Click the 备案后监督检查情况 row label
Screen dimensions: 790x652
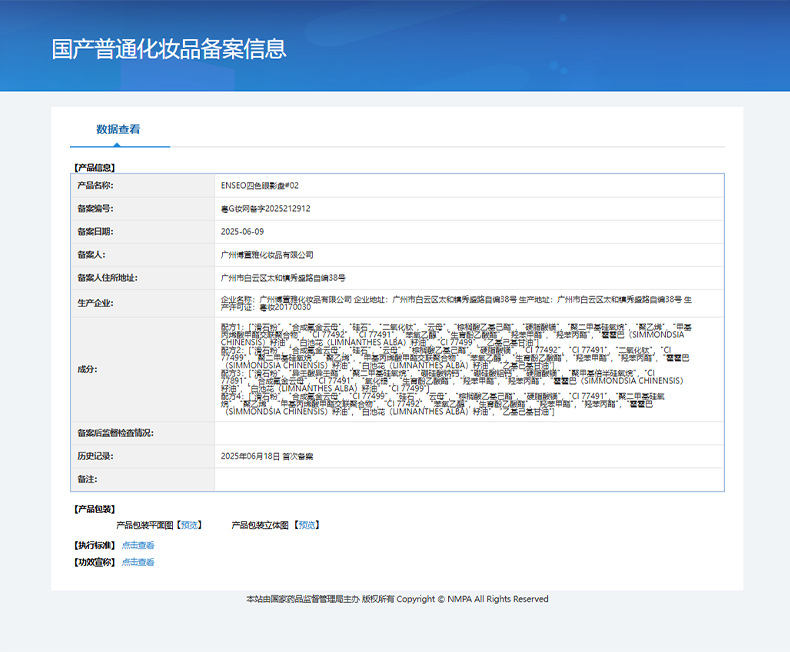coord(115,433)
